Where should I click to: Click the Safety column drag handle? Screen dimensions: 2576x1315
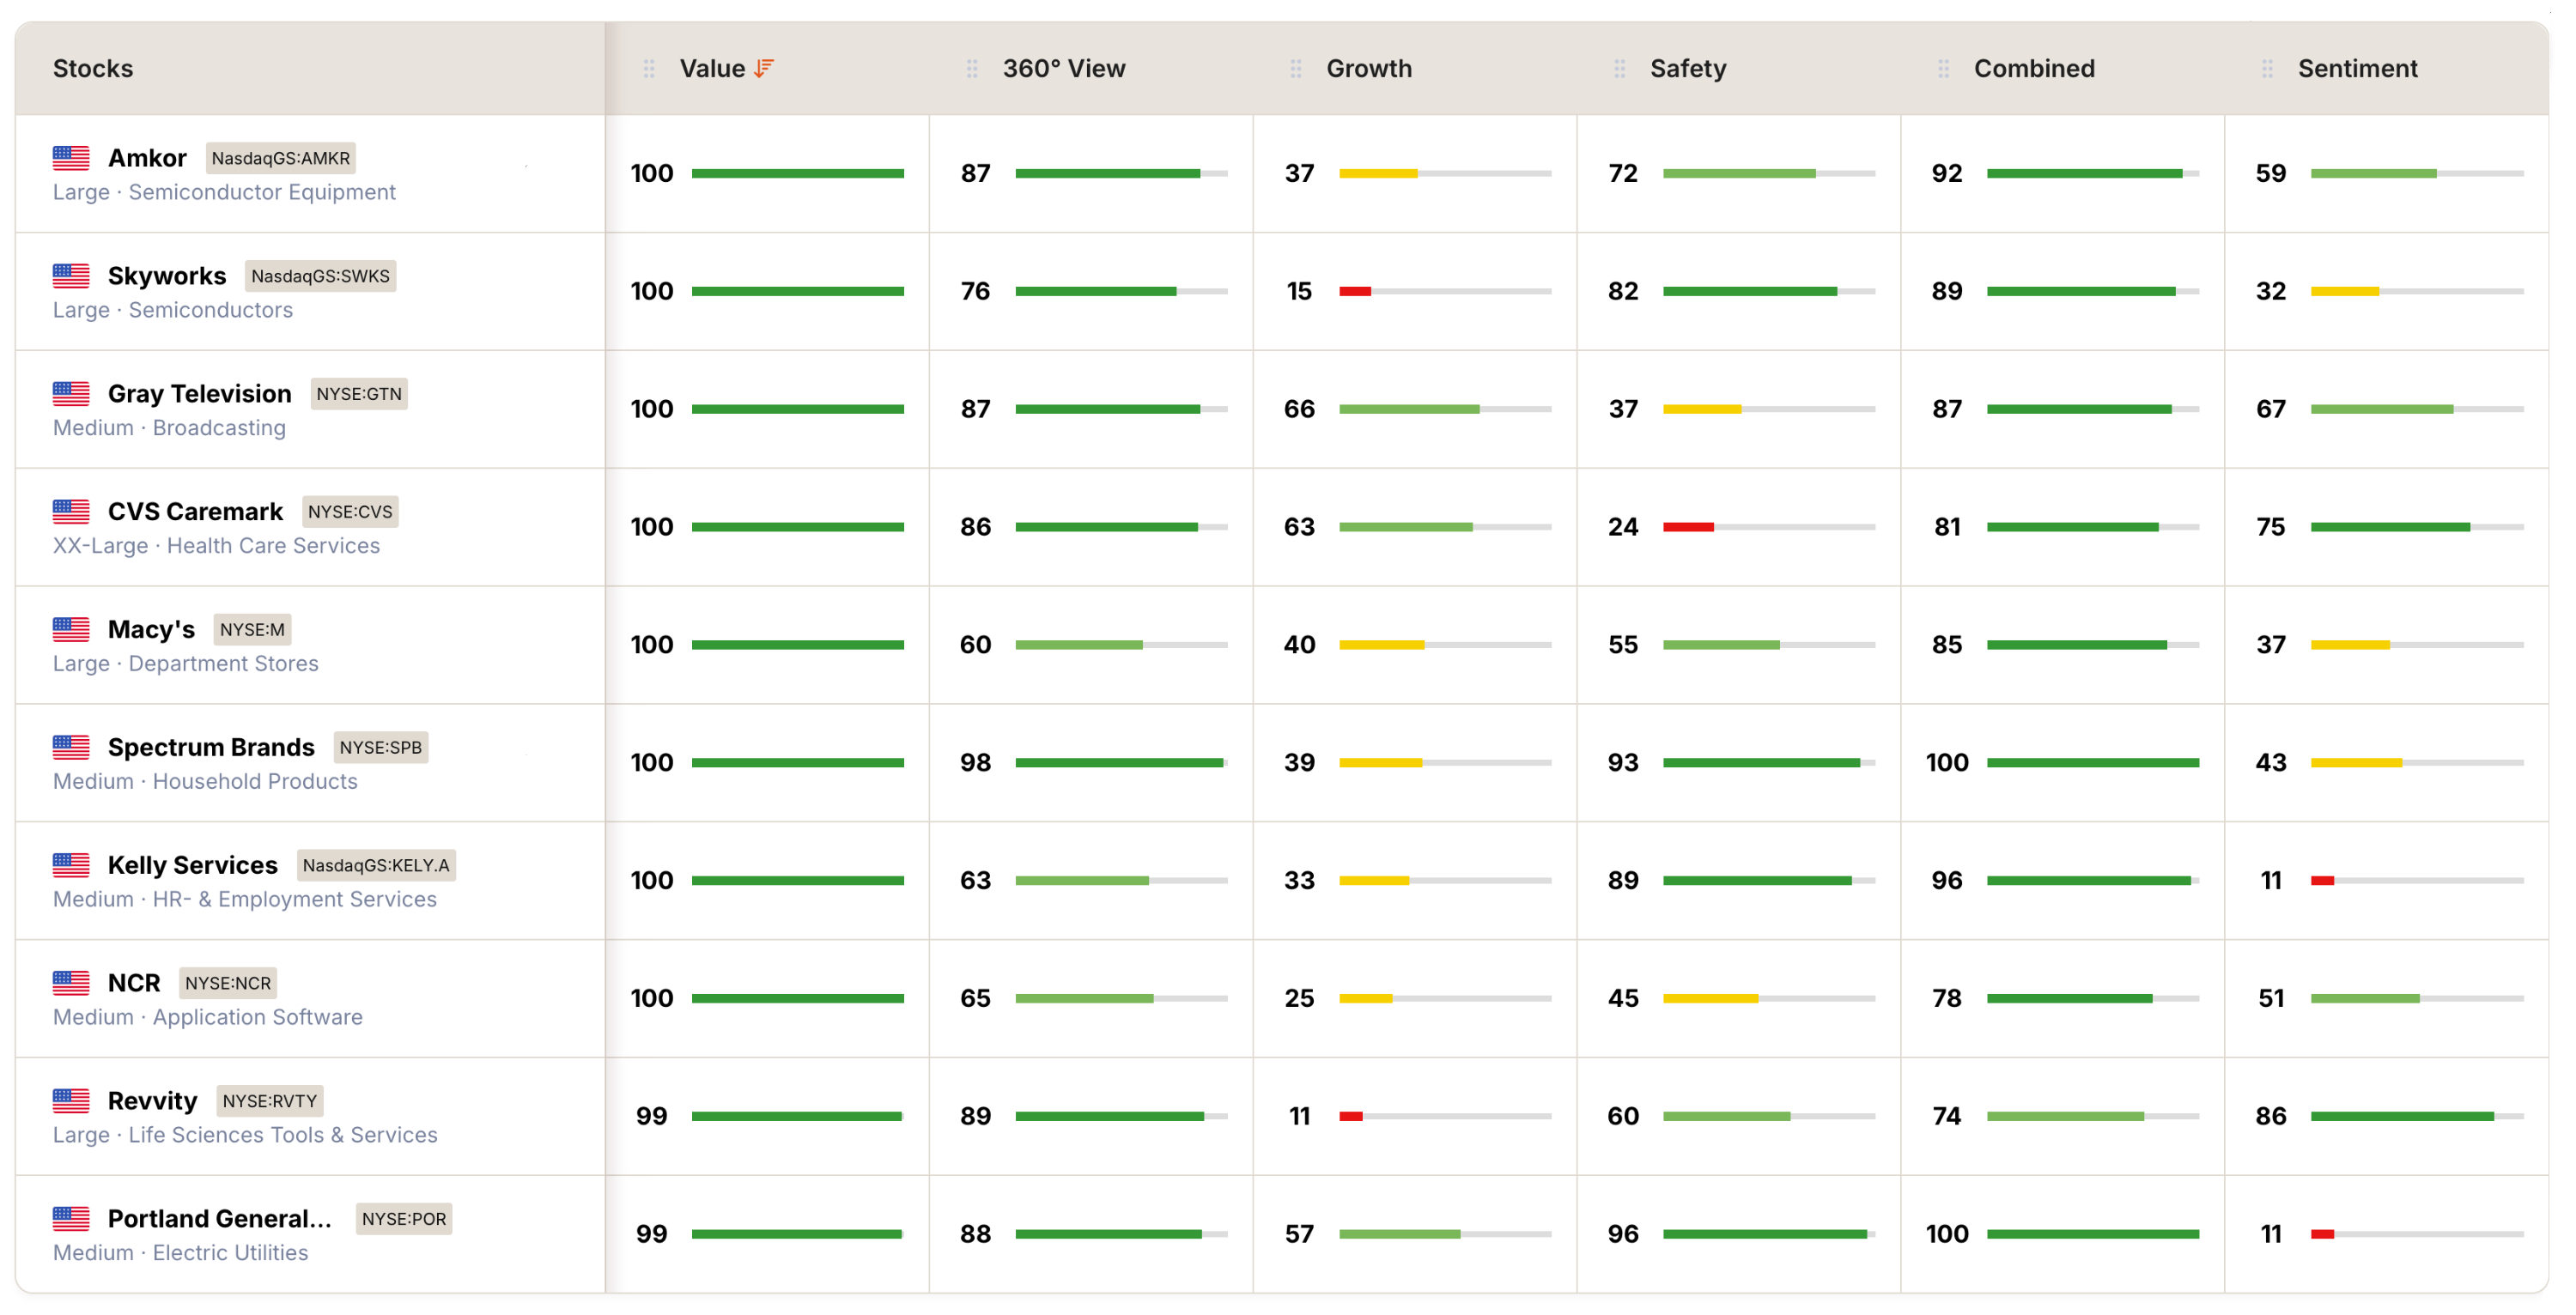coord(1620,68)
